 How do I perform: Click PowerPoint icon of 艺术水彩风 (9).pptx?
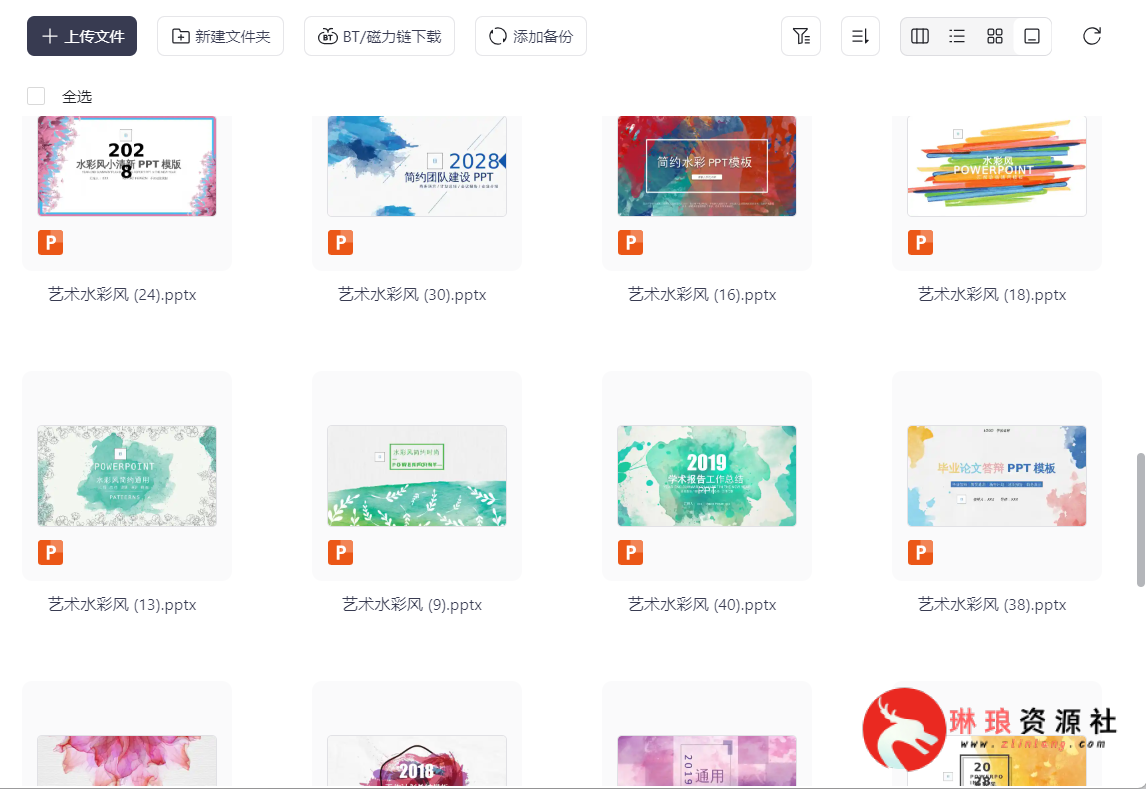click(x=341, y=552)
